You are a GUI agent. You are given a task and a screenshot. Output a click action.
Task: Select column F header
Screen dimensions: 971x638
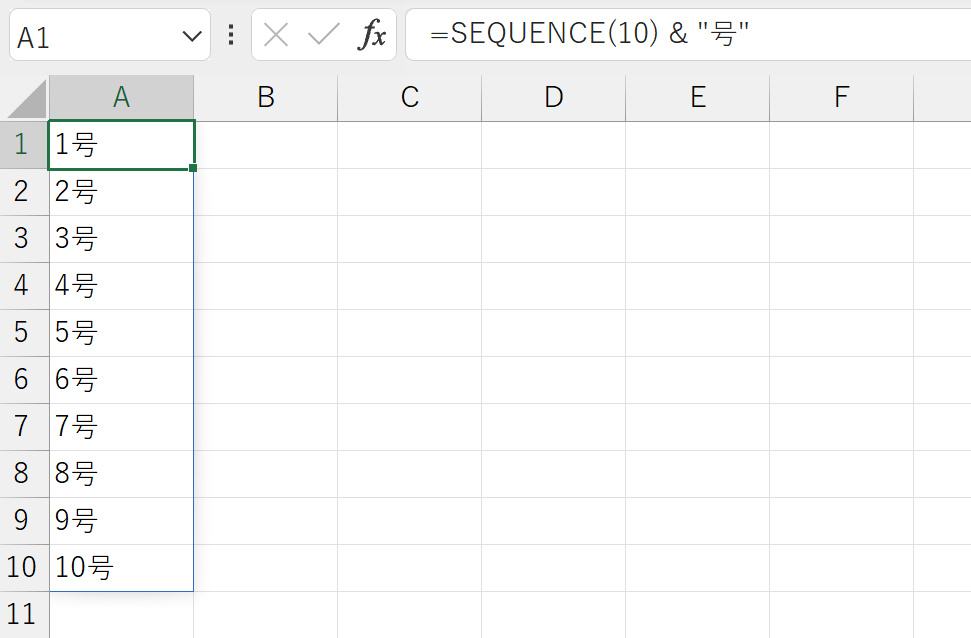[842, 98]
